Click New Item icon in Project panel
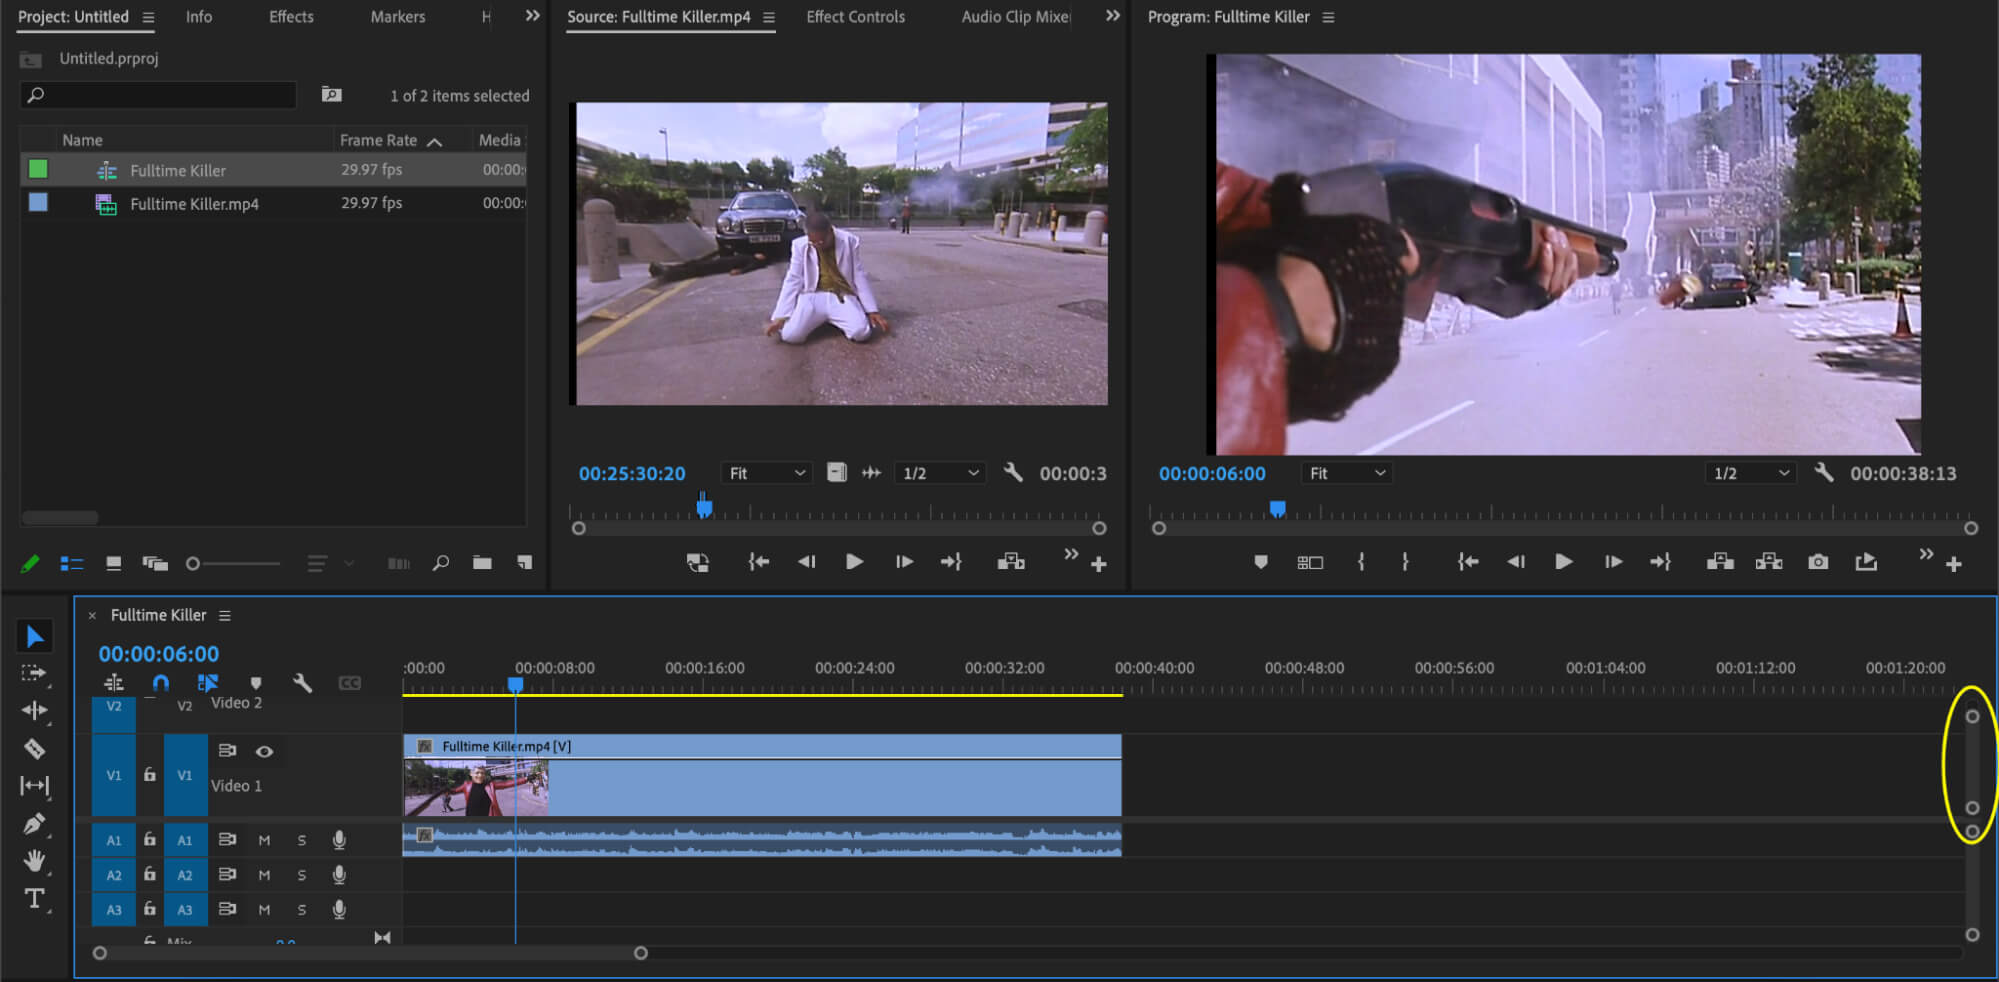The image size is (1999, 982). click(524, 563)
